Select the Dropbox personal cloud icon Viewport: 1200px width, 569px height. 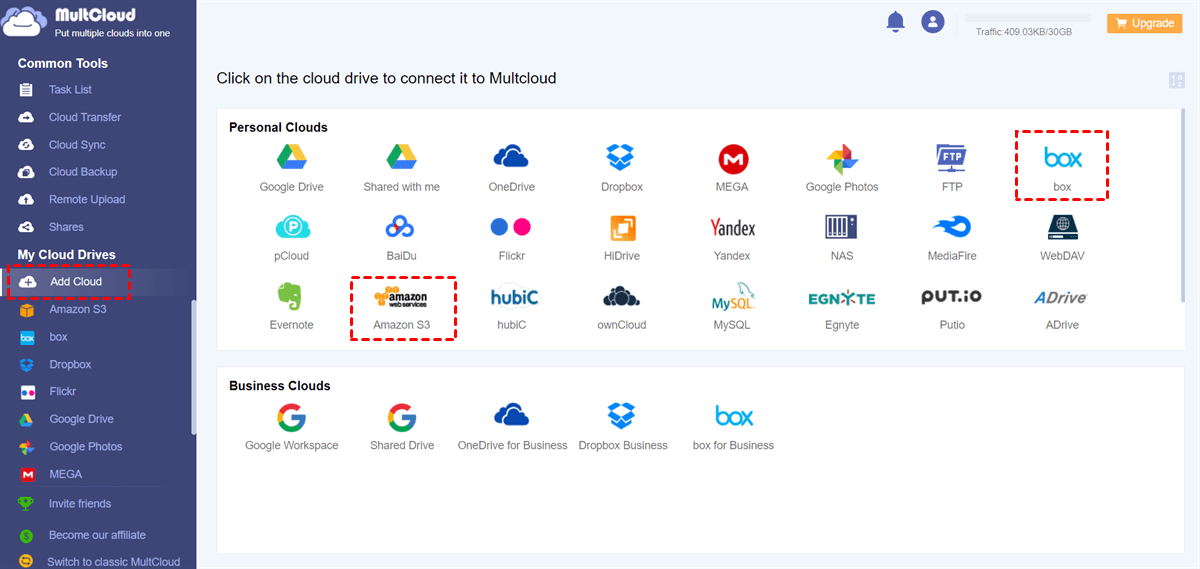(x=621, y=157)
